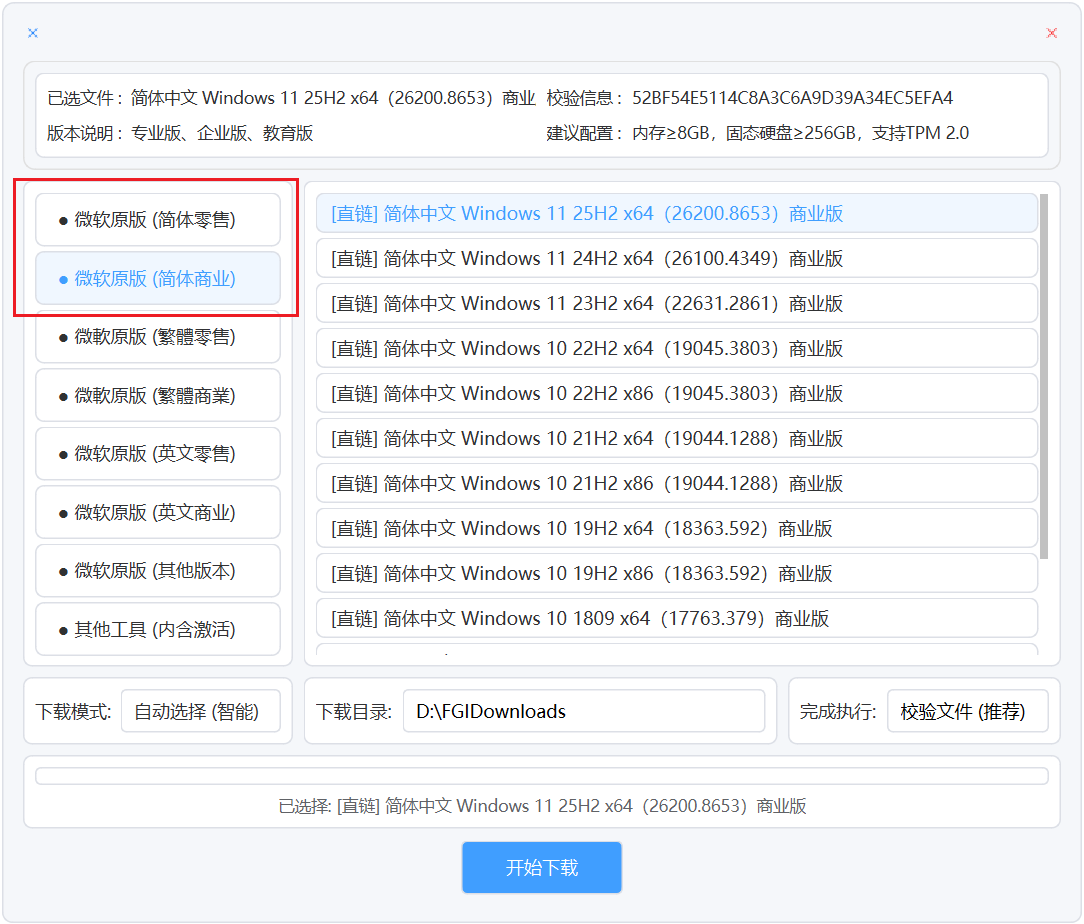Click the list's vertical scrollbar thumb
The width and height of the screenshot is (1084, 924).
[1044, 377]
